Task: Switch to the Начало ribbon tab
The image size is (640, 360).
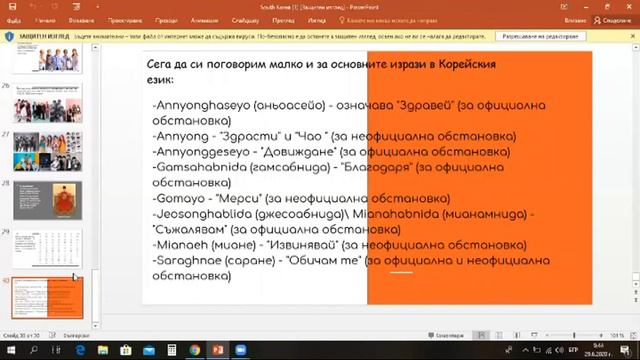Action: point(45,20)
